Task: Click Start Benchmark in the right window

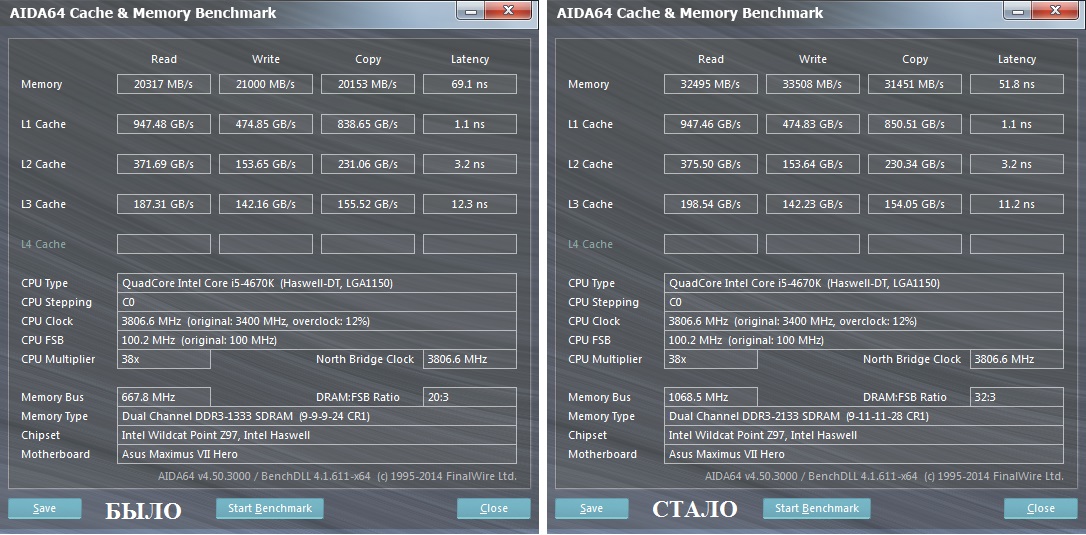Action: coord(817,508)
